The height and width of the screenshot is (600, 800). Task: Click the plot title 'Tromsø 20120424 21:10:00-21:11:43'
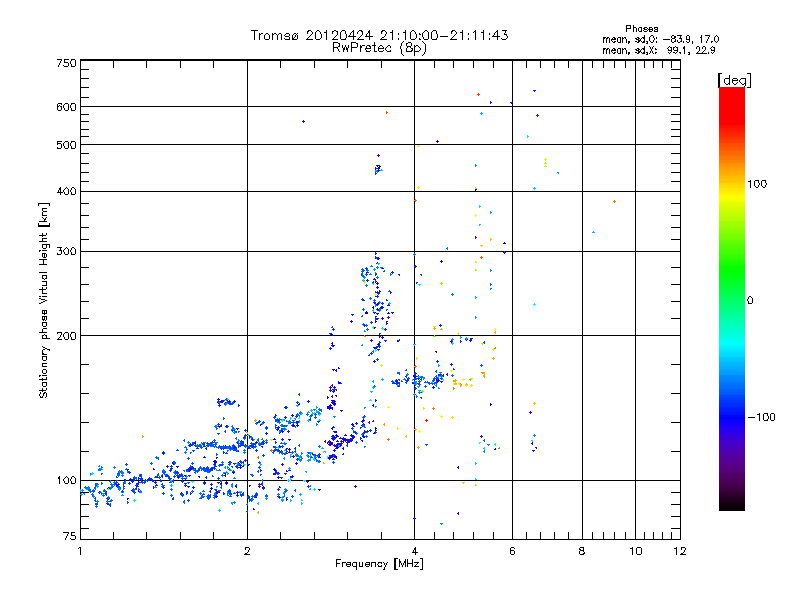pos(379,35)
